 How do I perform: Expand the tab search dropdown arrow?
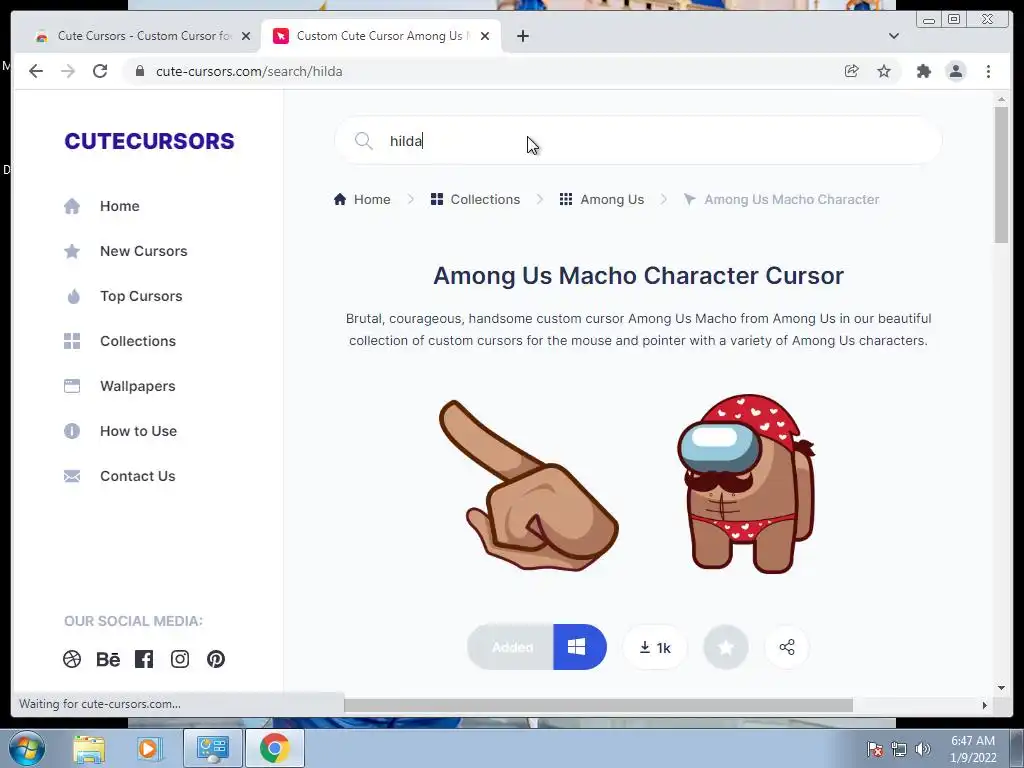click(893, 36)
